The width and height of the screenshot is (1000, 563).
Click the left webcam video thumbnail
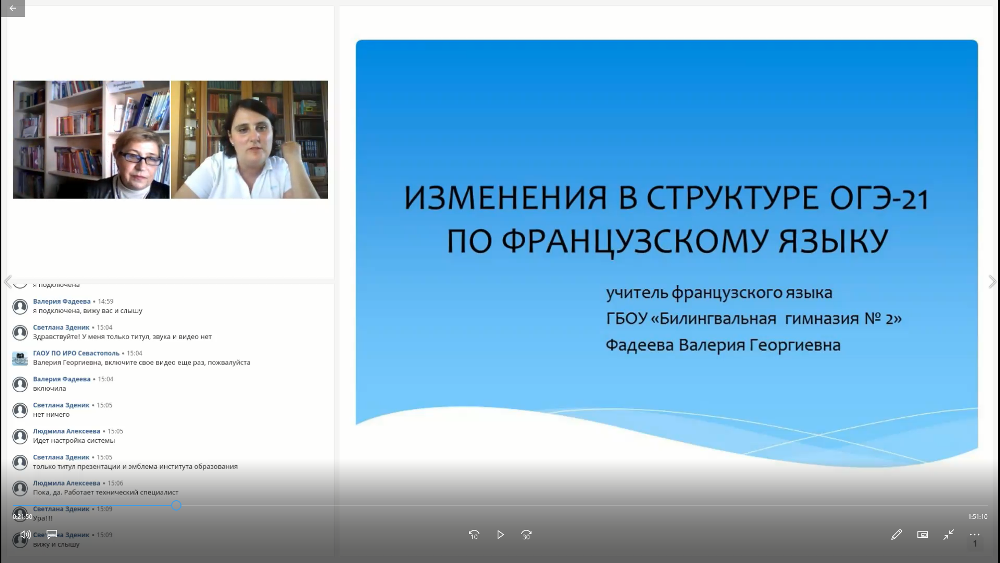(x=91, y=140)
